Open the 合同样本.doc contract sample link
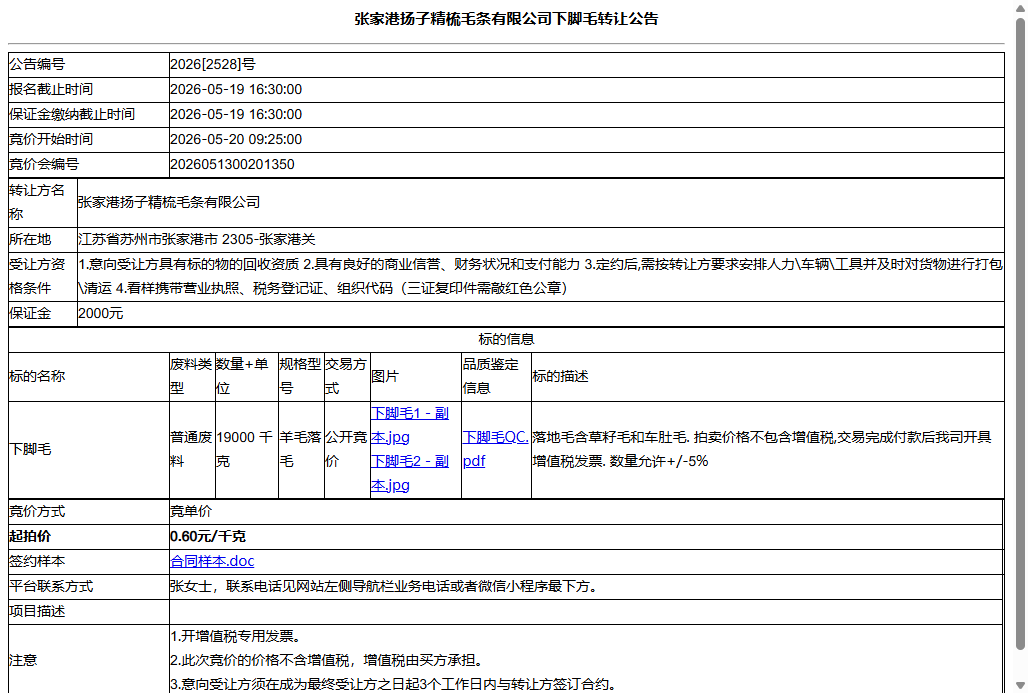 pyautogui.click(x=212, y=561)
